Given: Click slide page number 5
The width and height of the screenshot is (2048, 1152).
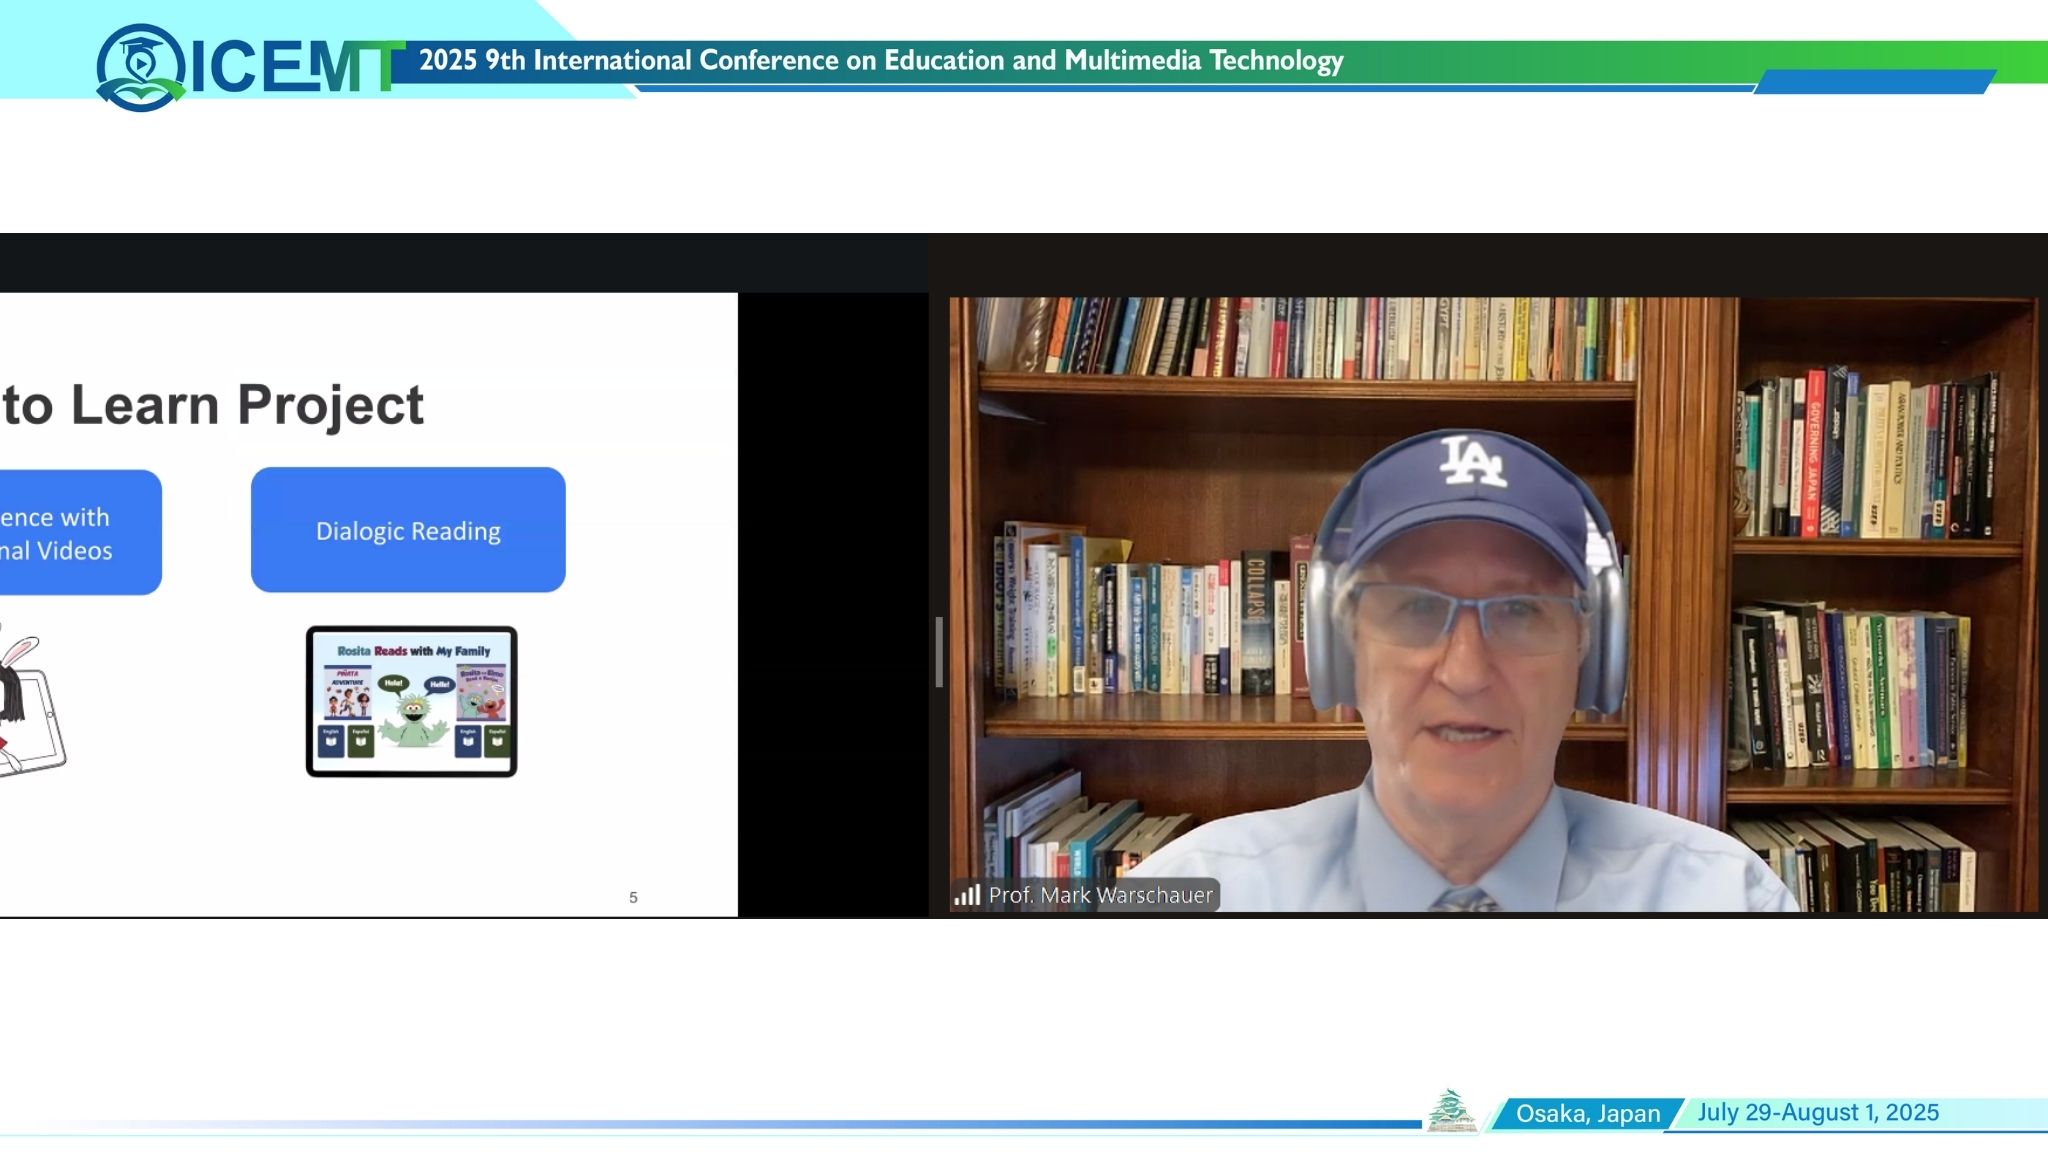Looking at the screenshot, I should click(x=633, y=898).
